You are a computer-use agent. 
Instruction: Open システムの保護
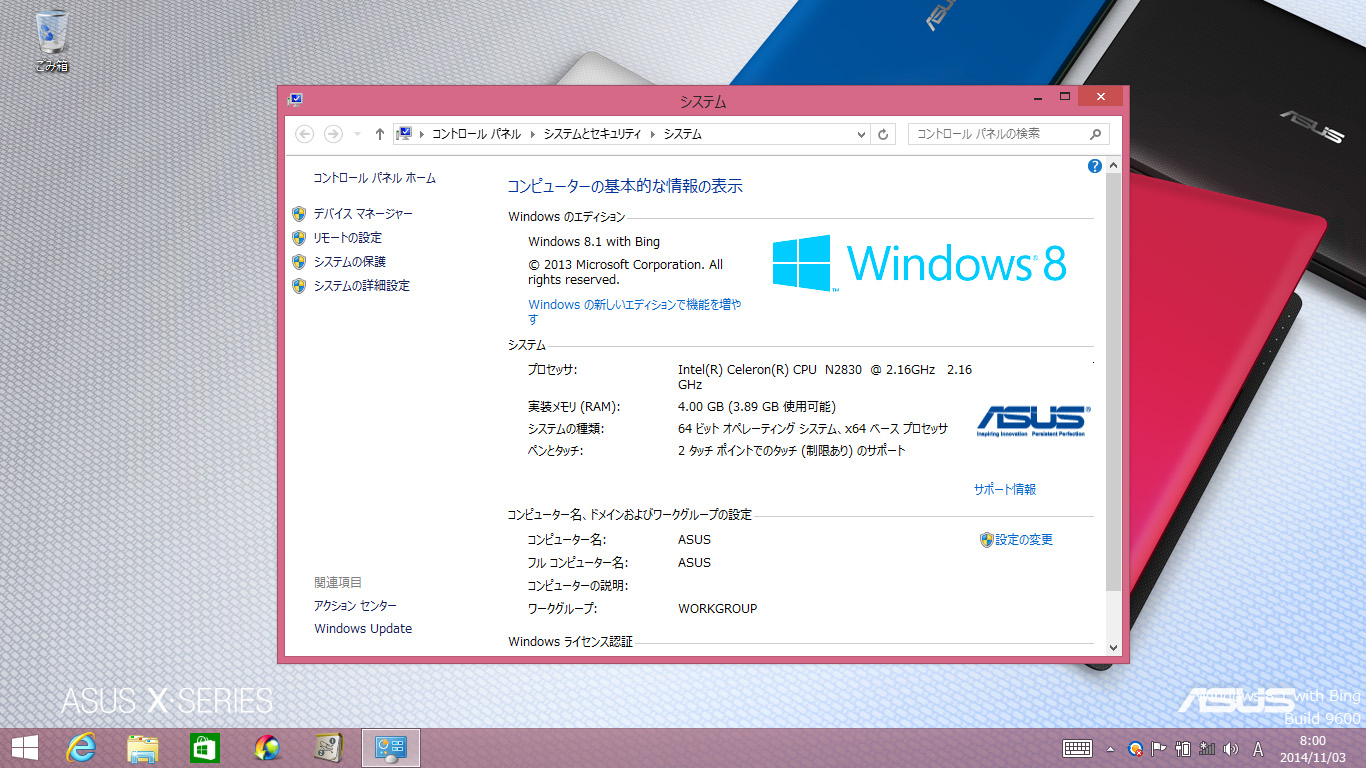pyautogui.click(x=350, y=262)
